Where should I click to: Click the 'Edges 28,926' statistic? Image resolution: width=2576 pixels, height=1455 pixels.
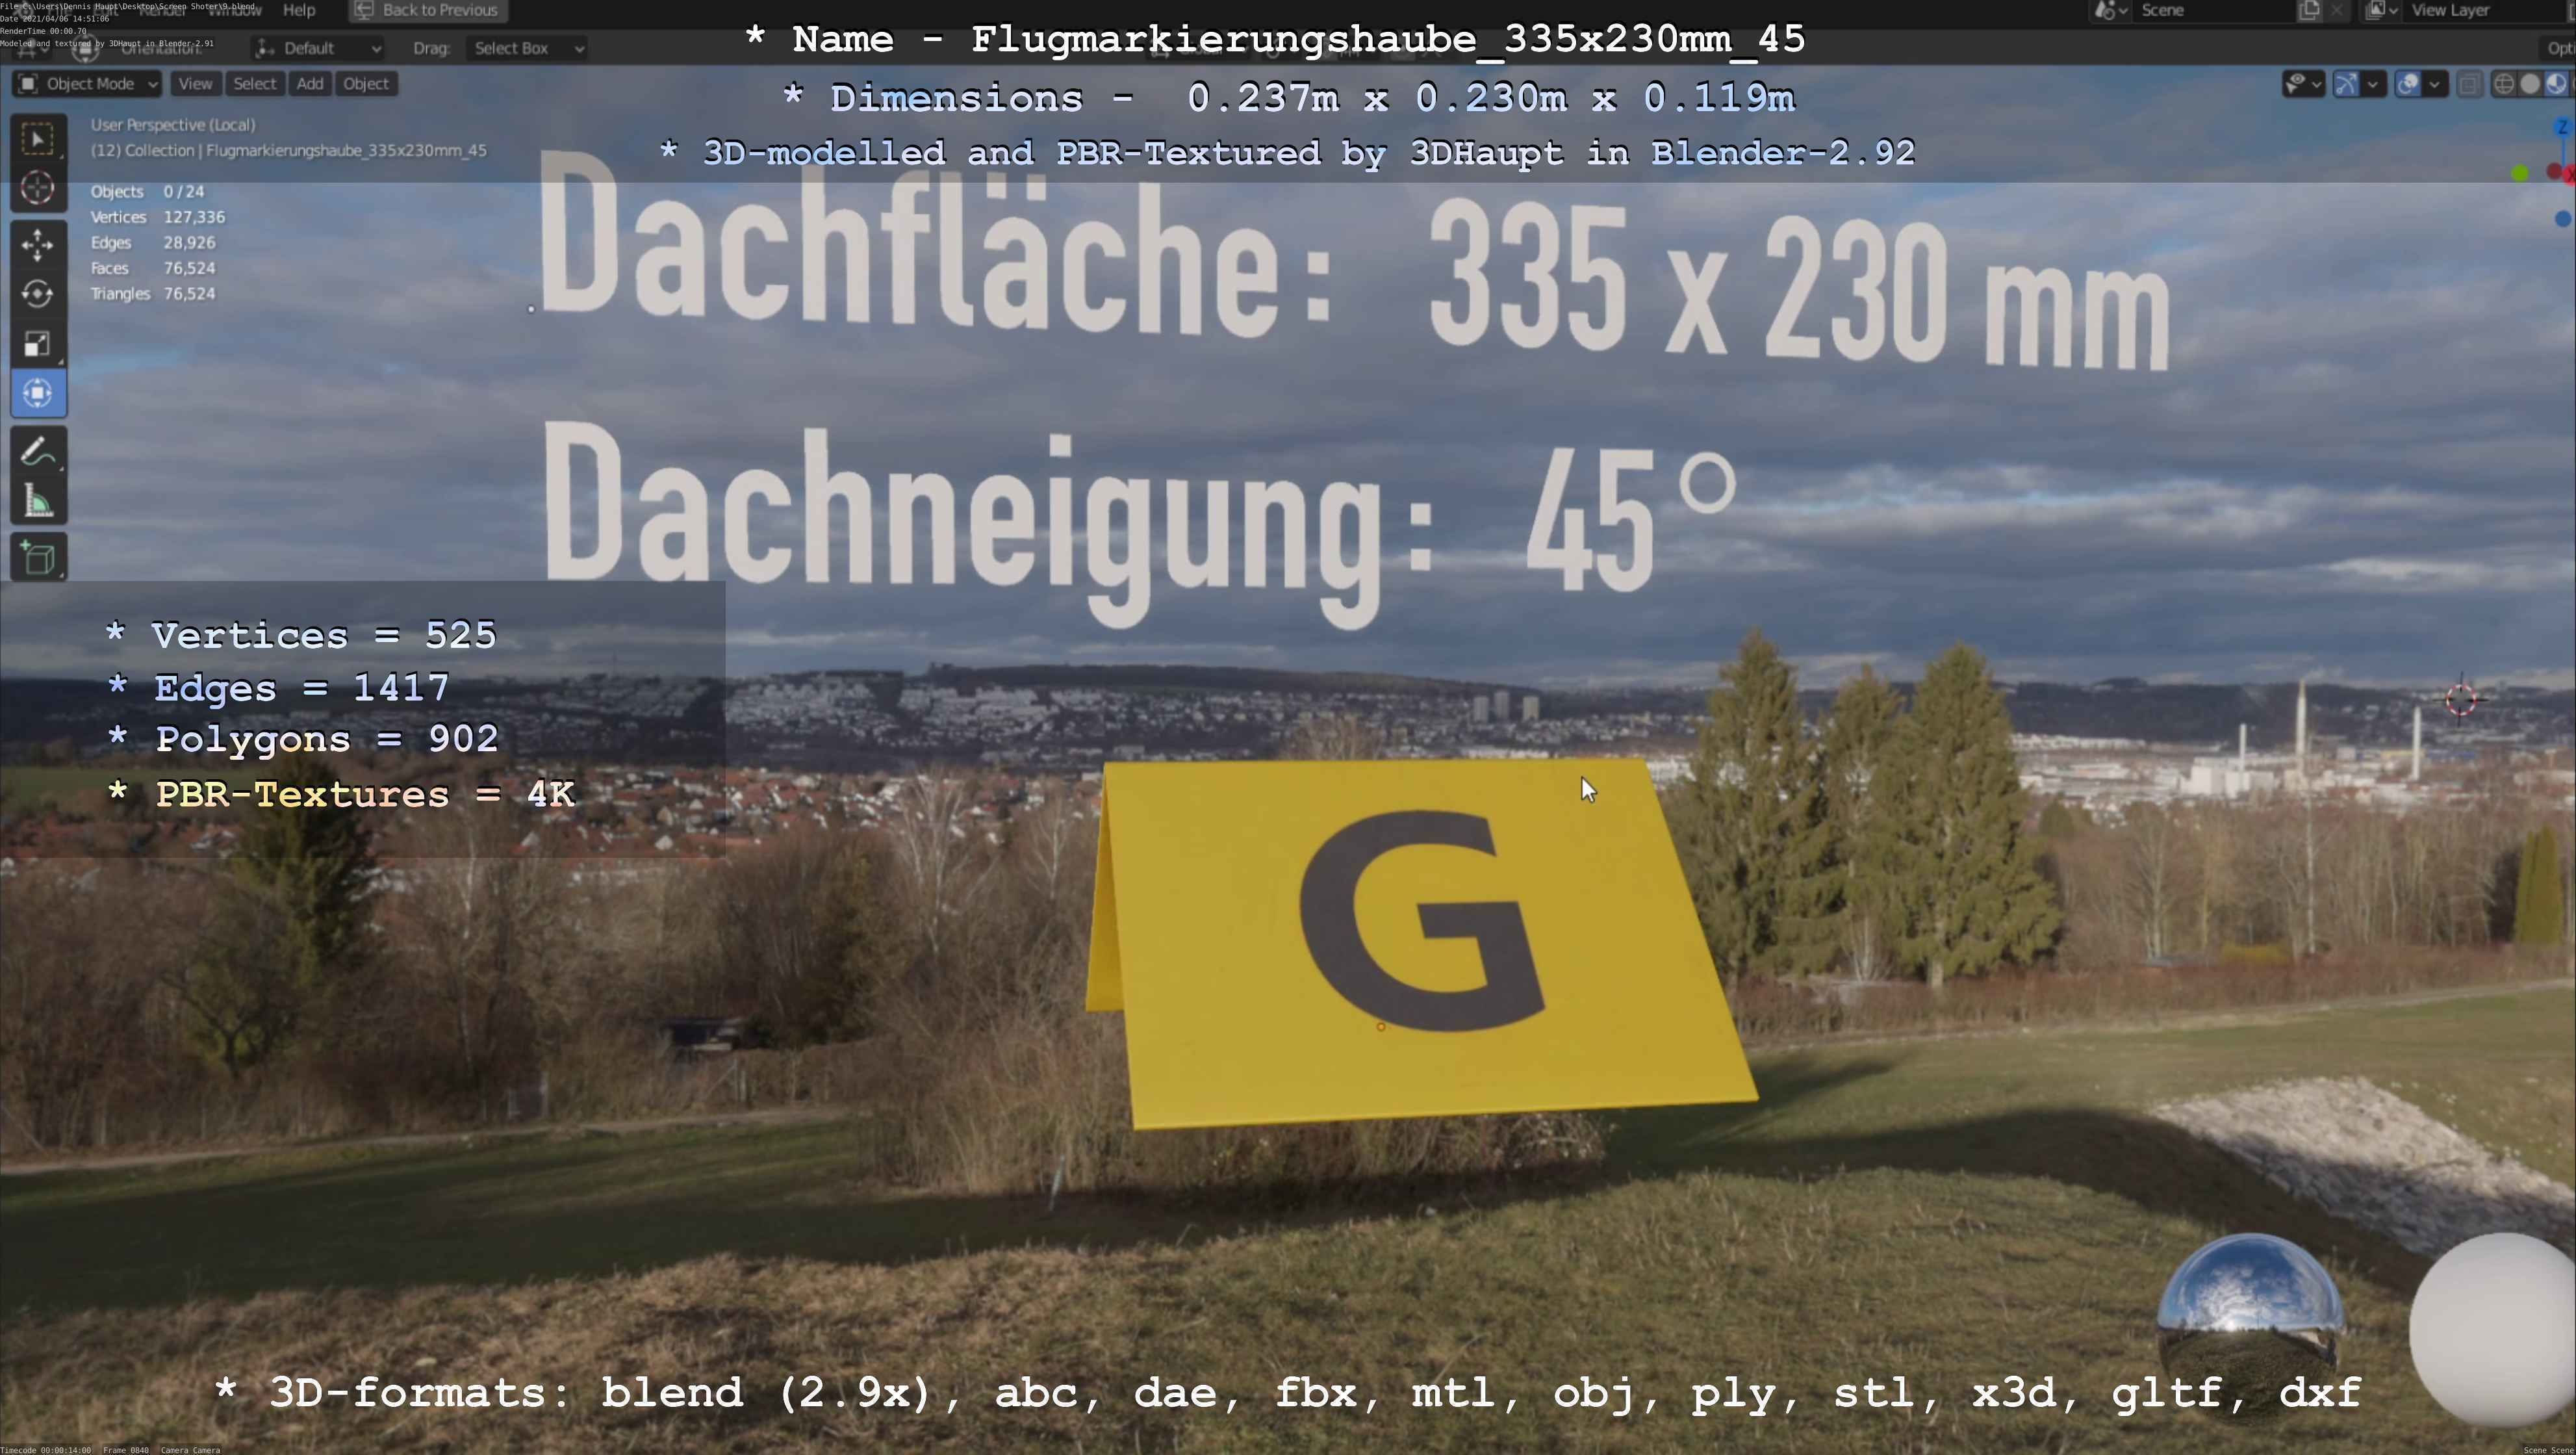[152, 243]
